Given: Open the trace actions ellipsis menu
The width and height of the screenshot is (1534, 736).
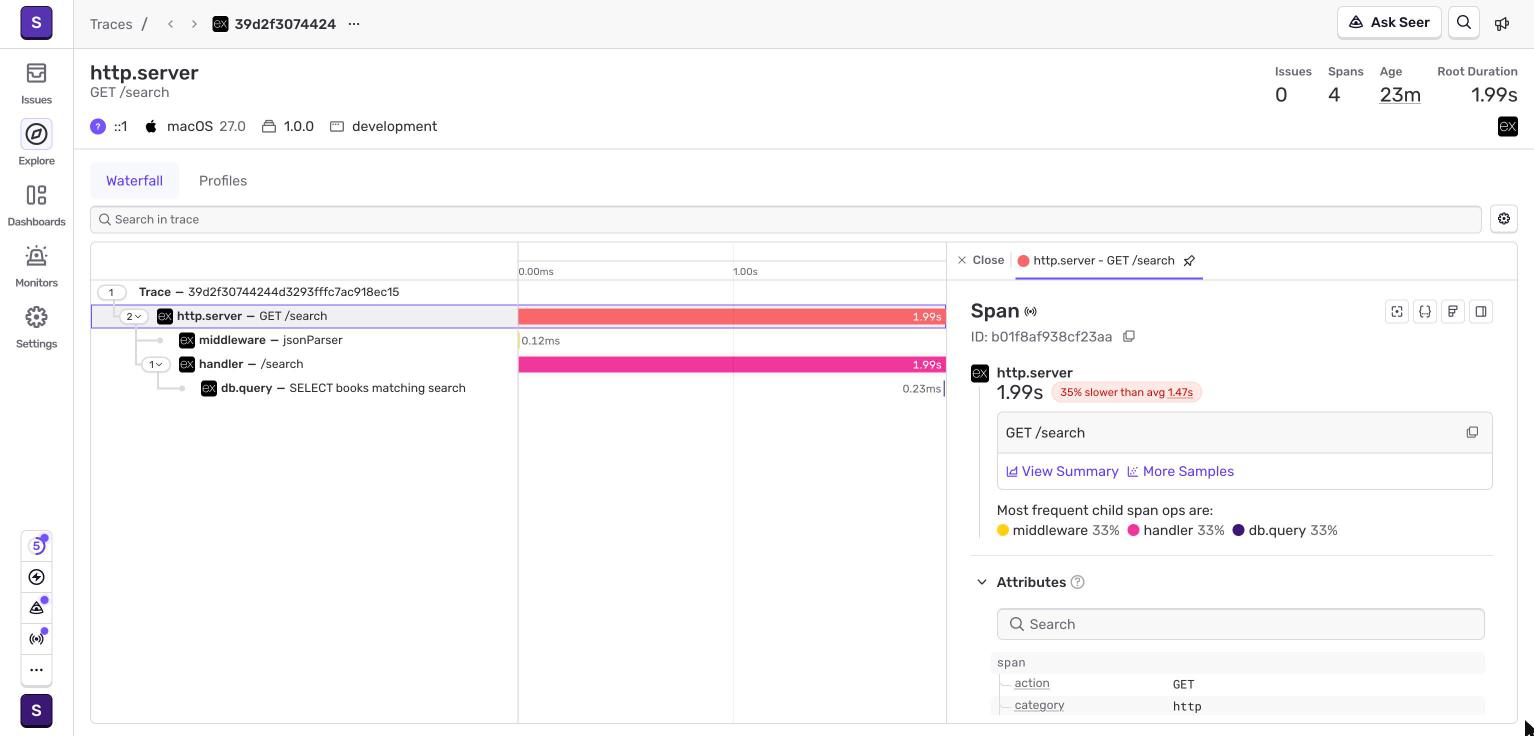Looking at the screenshot, I should click(354, 24).
